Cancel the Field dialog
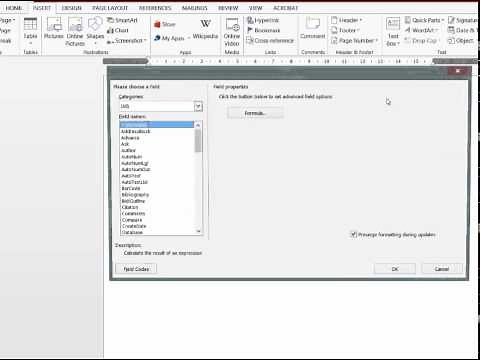480x360 pixels. [442, 269]
